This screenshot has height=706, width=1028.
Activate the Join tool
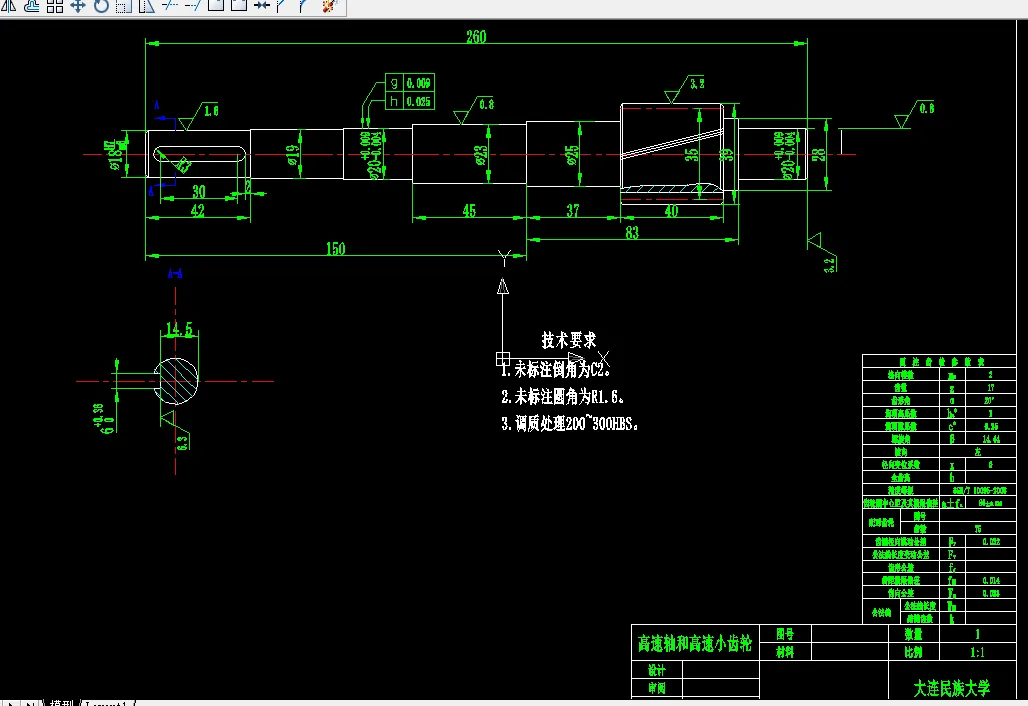pyautogui.click(x=262, y=6)
